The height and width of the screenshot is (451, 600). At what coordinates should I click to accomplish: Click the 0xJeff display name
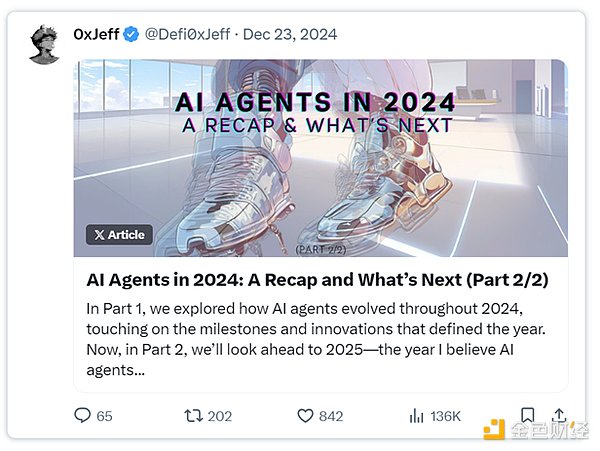click(x=95, y=35)
